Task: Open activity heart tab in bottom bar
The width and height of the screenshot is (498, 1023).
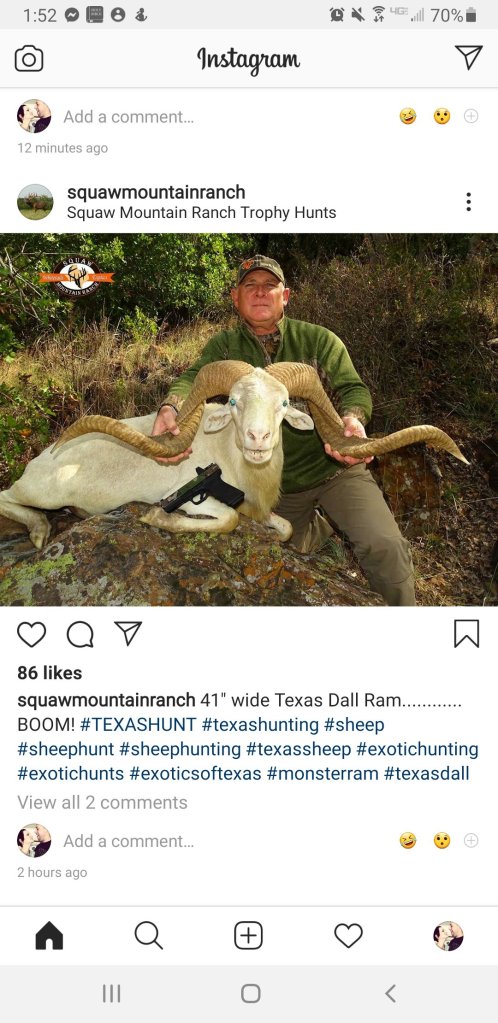Action: point(349,936)
